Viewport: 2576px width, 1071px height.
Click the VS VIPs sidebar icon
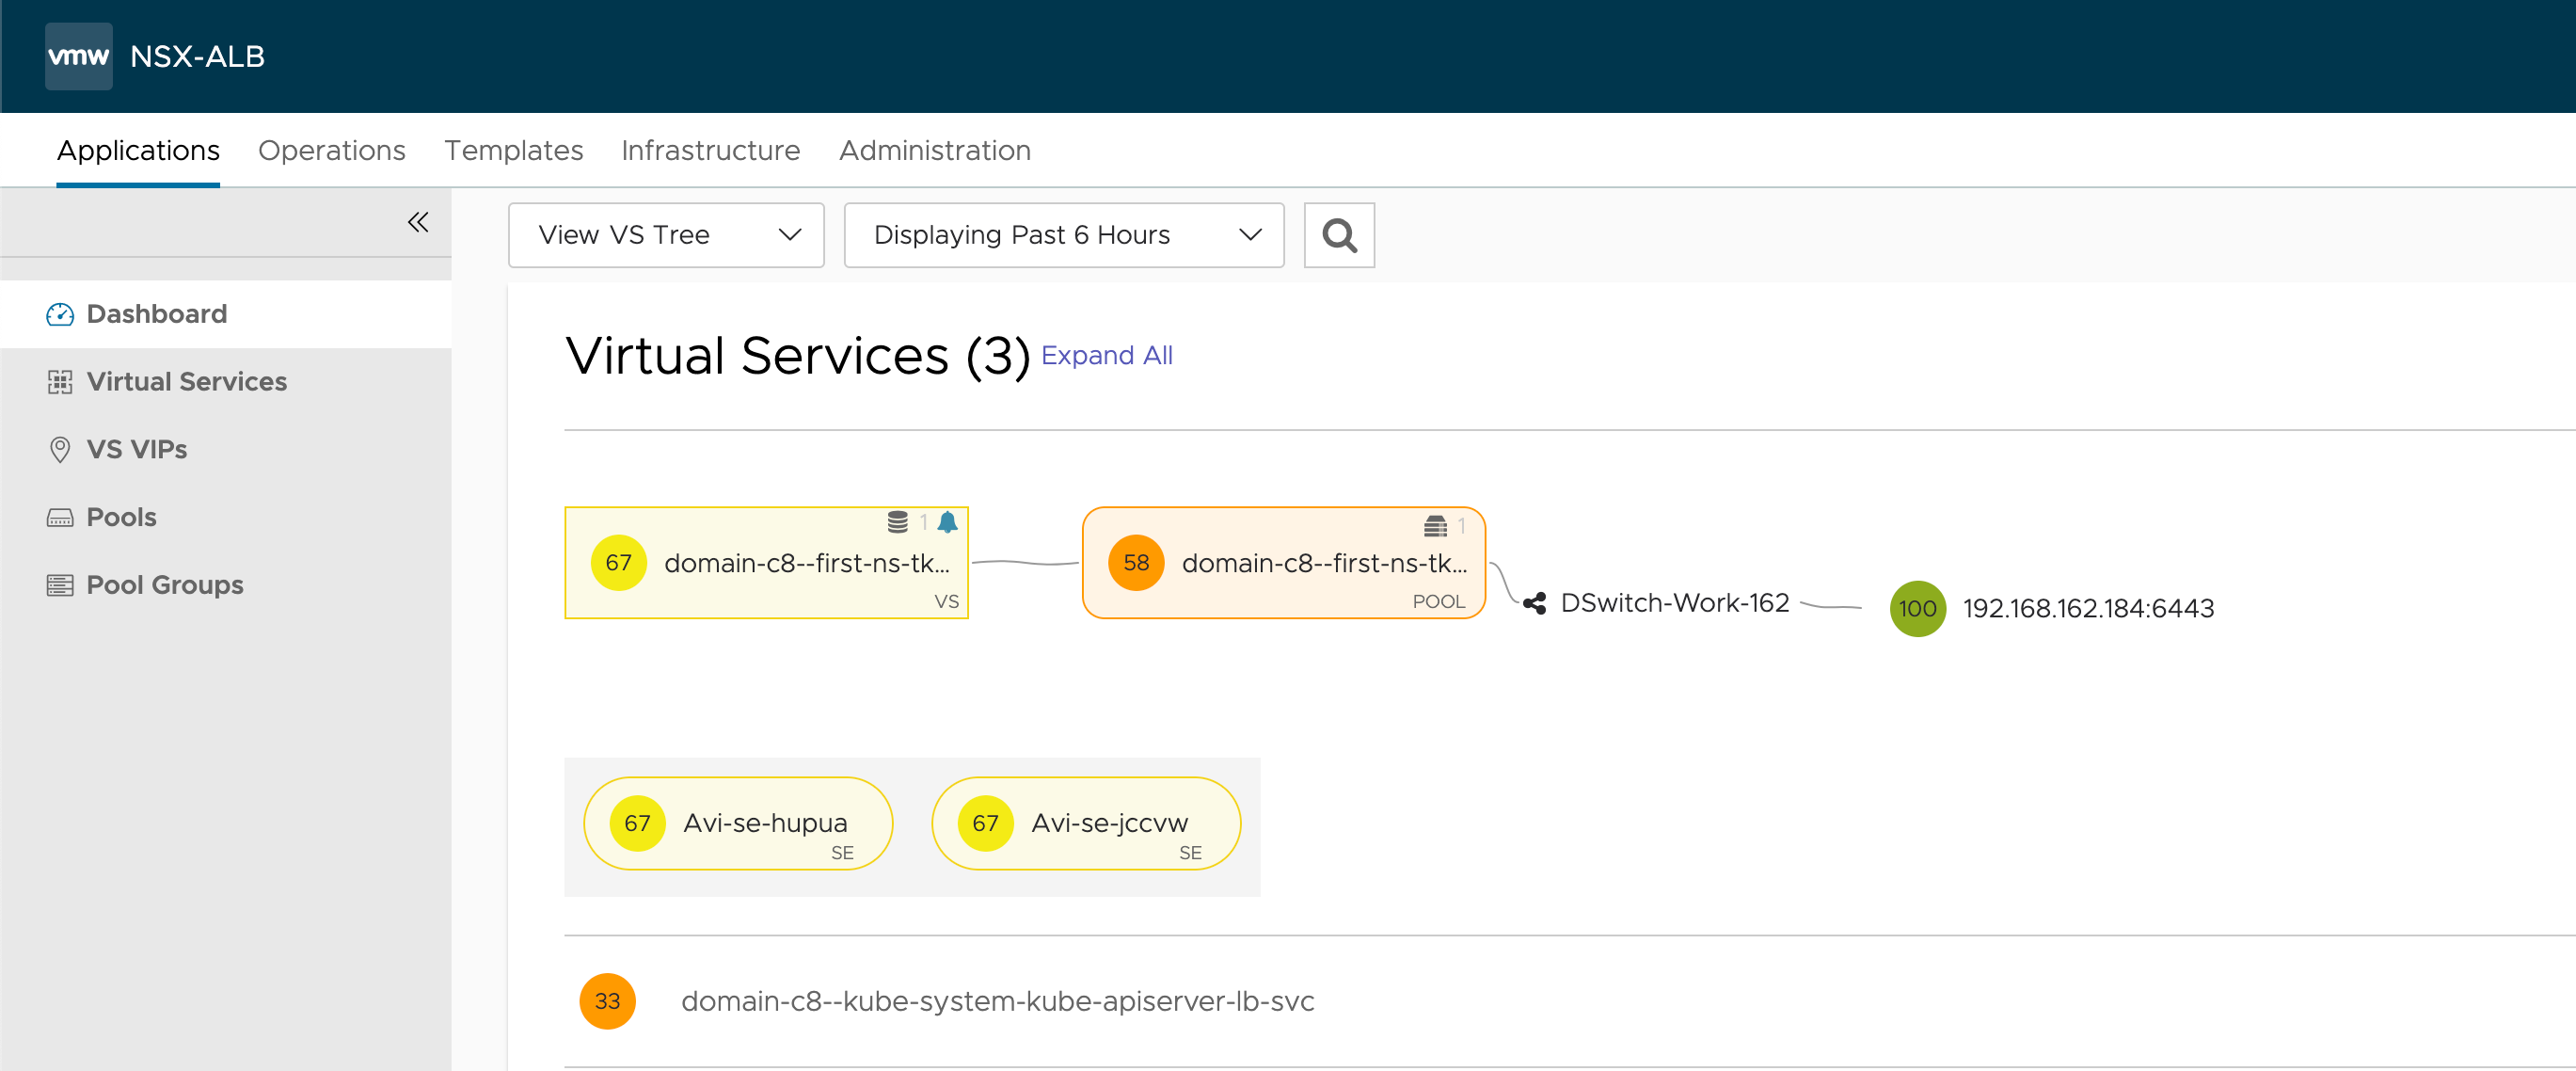click(59, 448)
